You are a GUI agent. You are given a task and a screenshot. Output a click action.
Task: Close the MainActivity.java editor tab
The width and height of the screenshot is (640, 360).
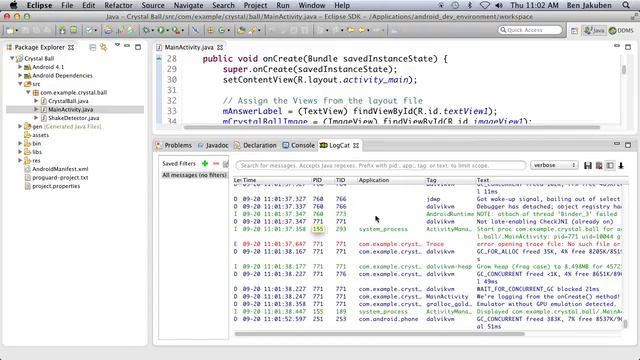tap(220, 48)
